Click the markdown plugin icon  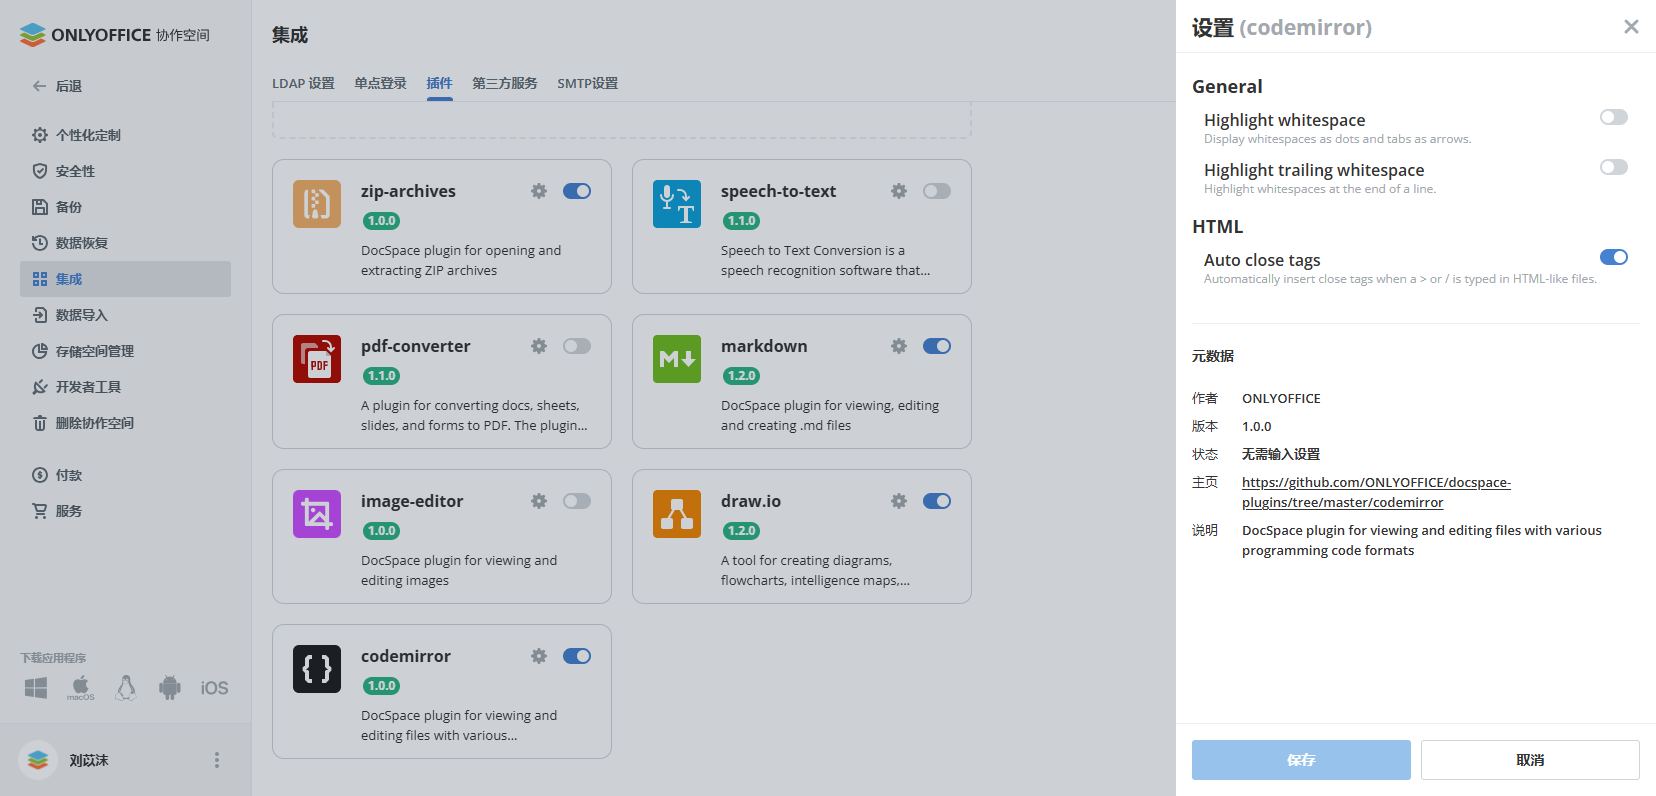point(677,359)
